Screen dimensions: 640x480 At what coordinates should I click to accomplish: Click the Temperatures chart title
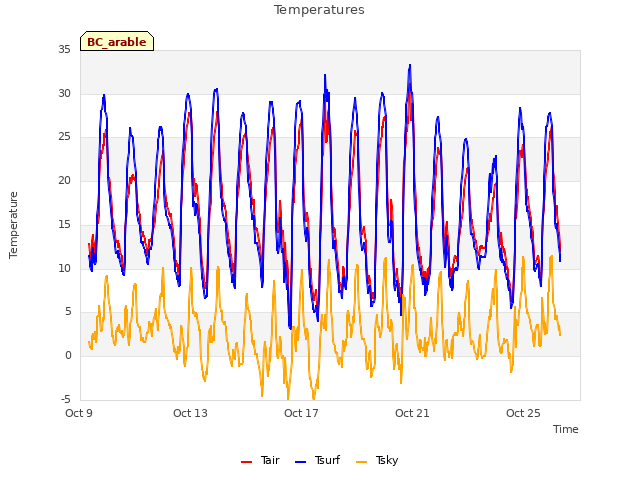coord(319,10)
